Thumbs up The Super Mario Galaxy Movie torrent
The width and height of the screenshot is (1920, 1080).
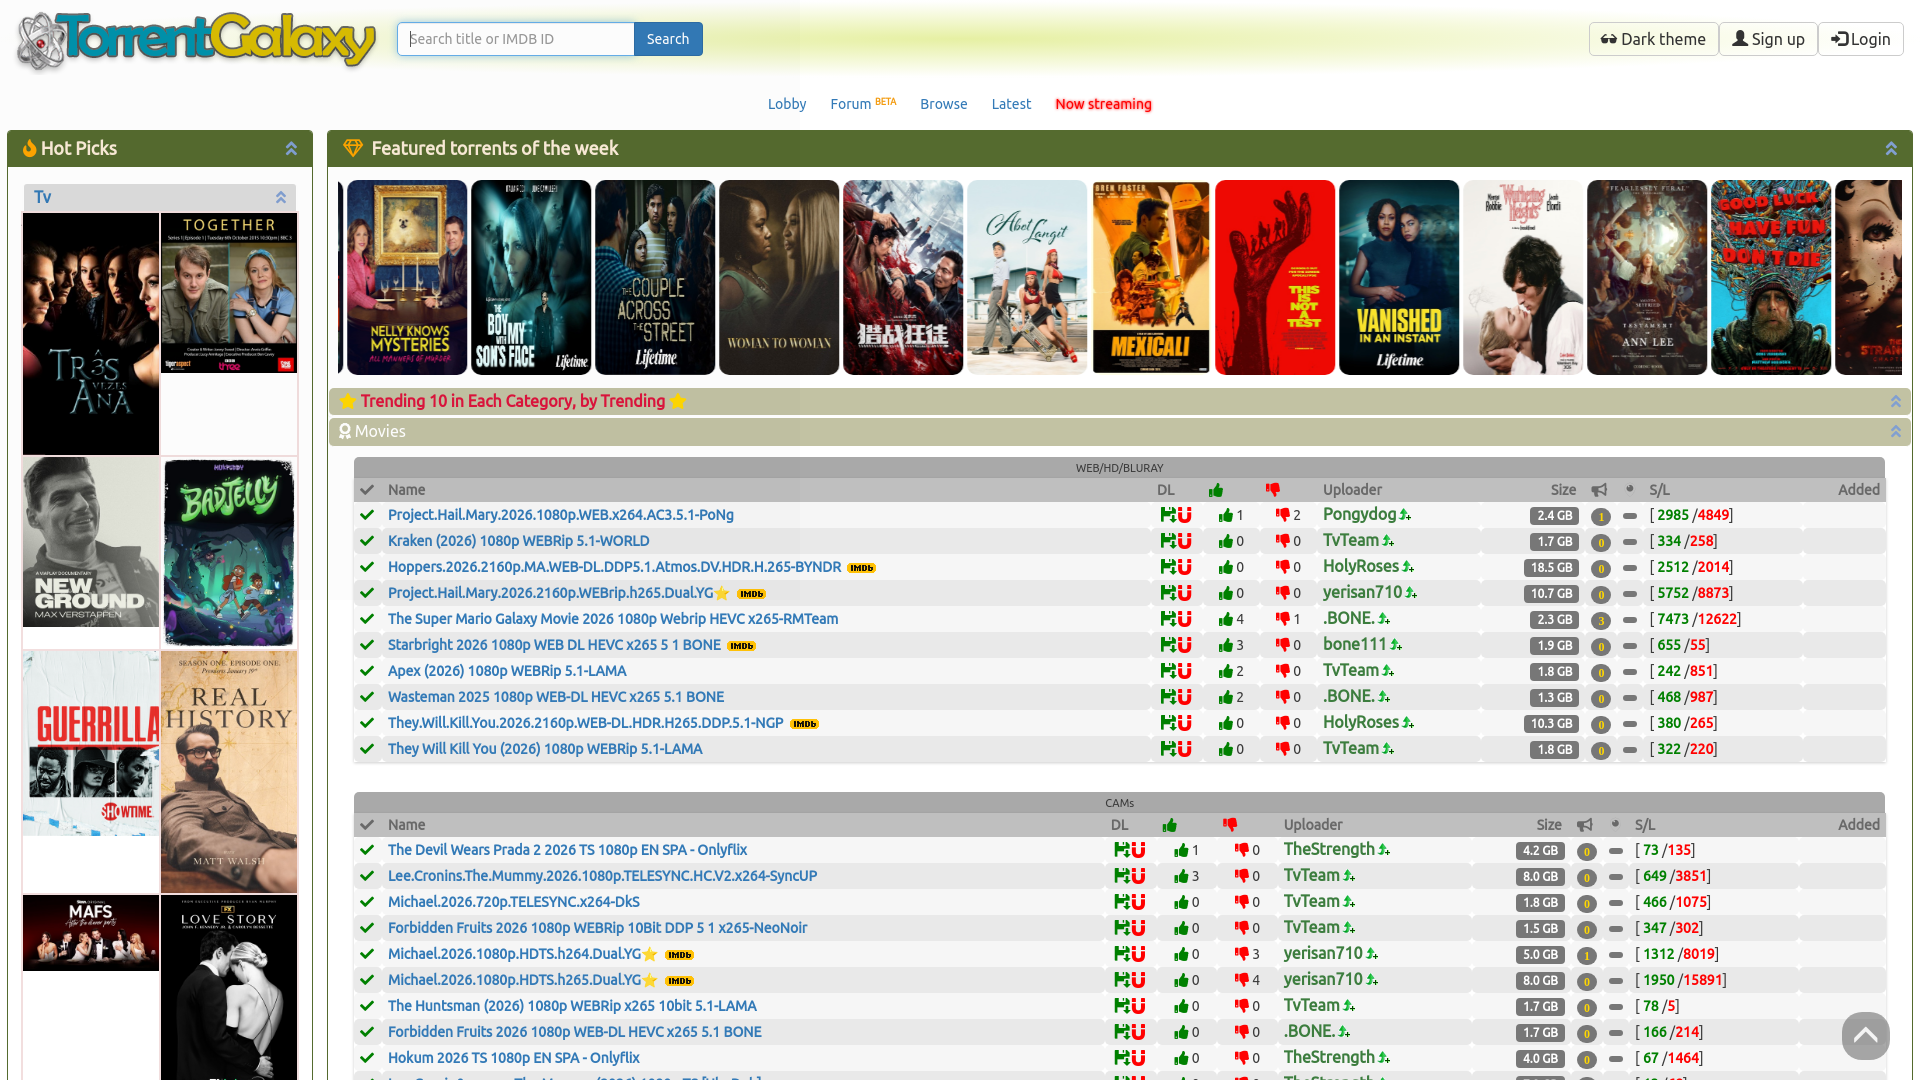(x=1225, y=619)
